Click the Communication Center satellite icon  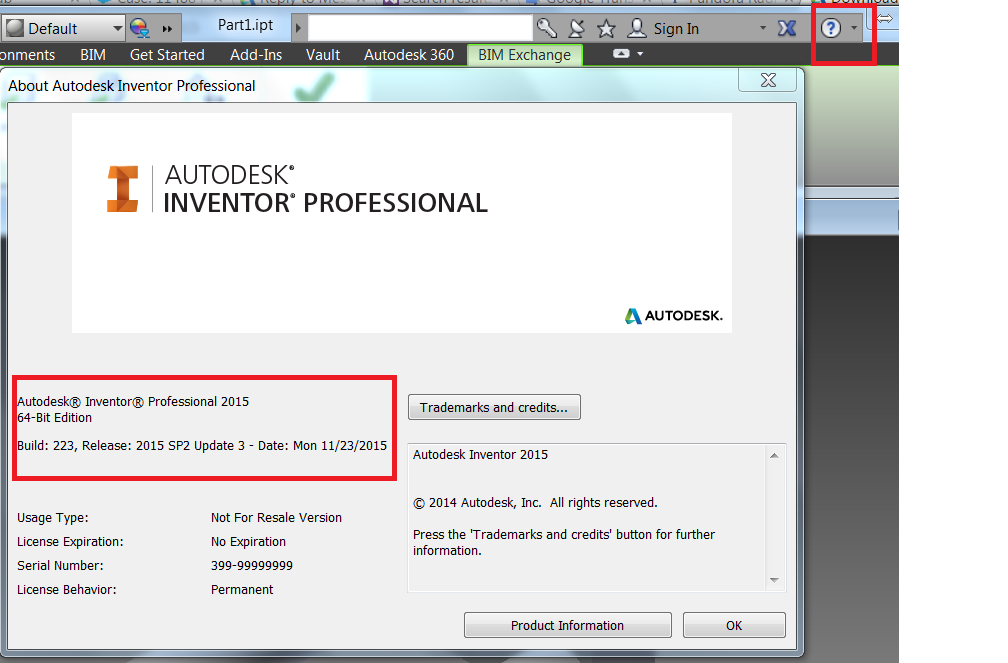(x=575, y=27)
